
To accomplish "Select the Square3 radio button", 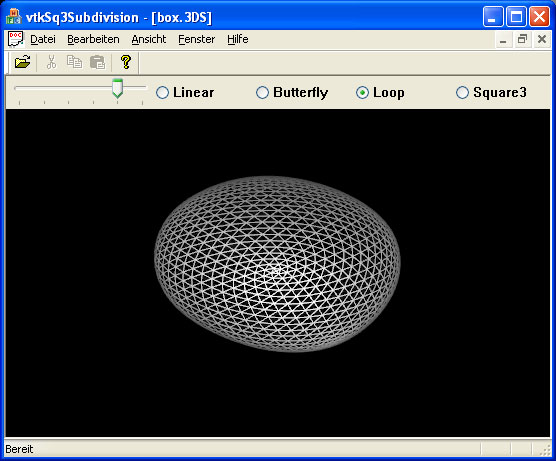I will tap(462, 93).
